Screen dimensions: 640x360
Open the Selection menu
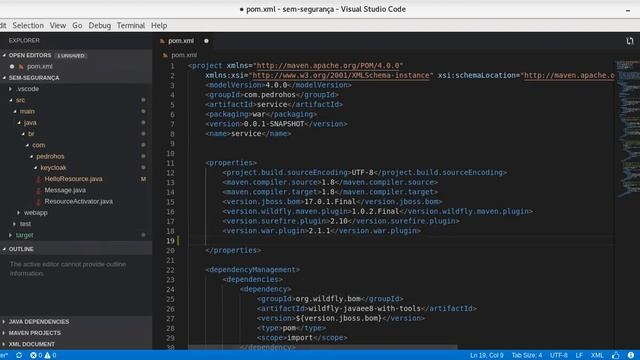[28, 25]
